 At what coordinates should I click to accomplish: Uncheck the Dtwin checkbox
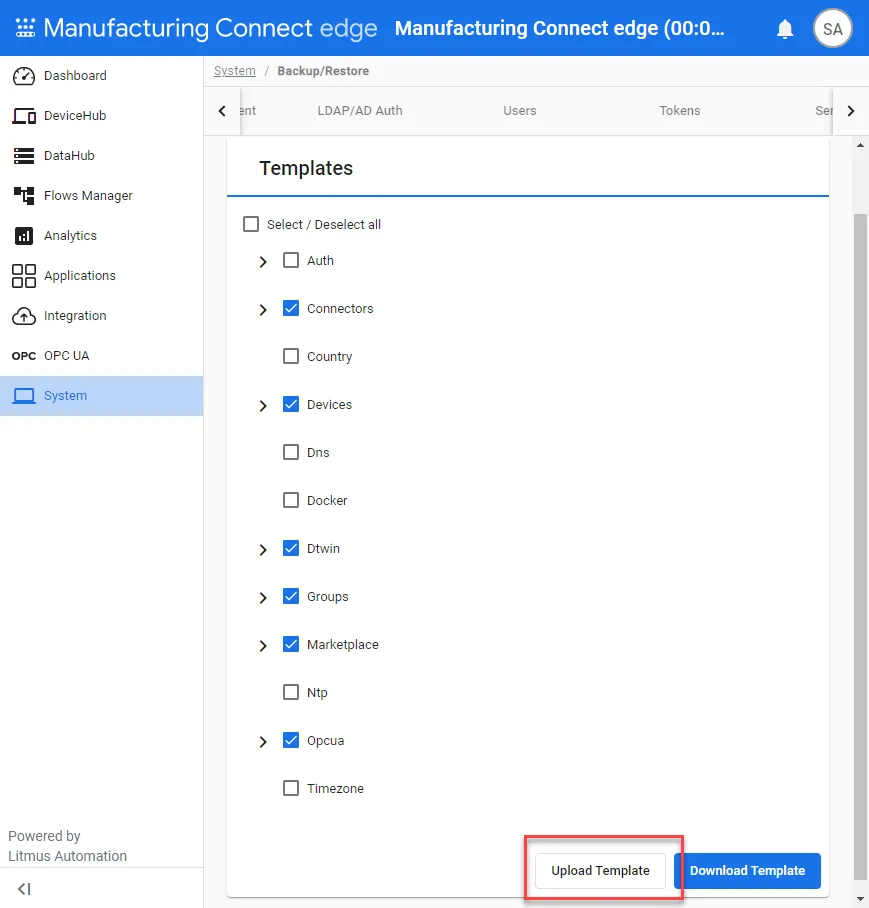click(291, 548)
